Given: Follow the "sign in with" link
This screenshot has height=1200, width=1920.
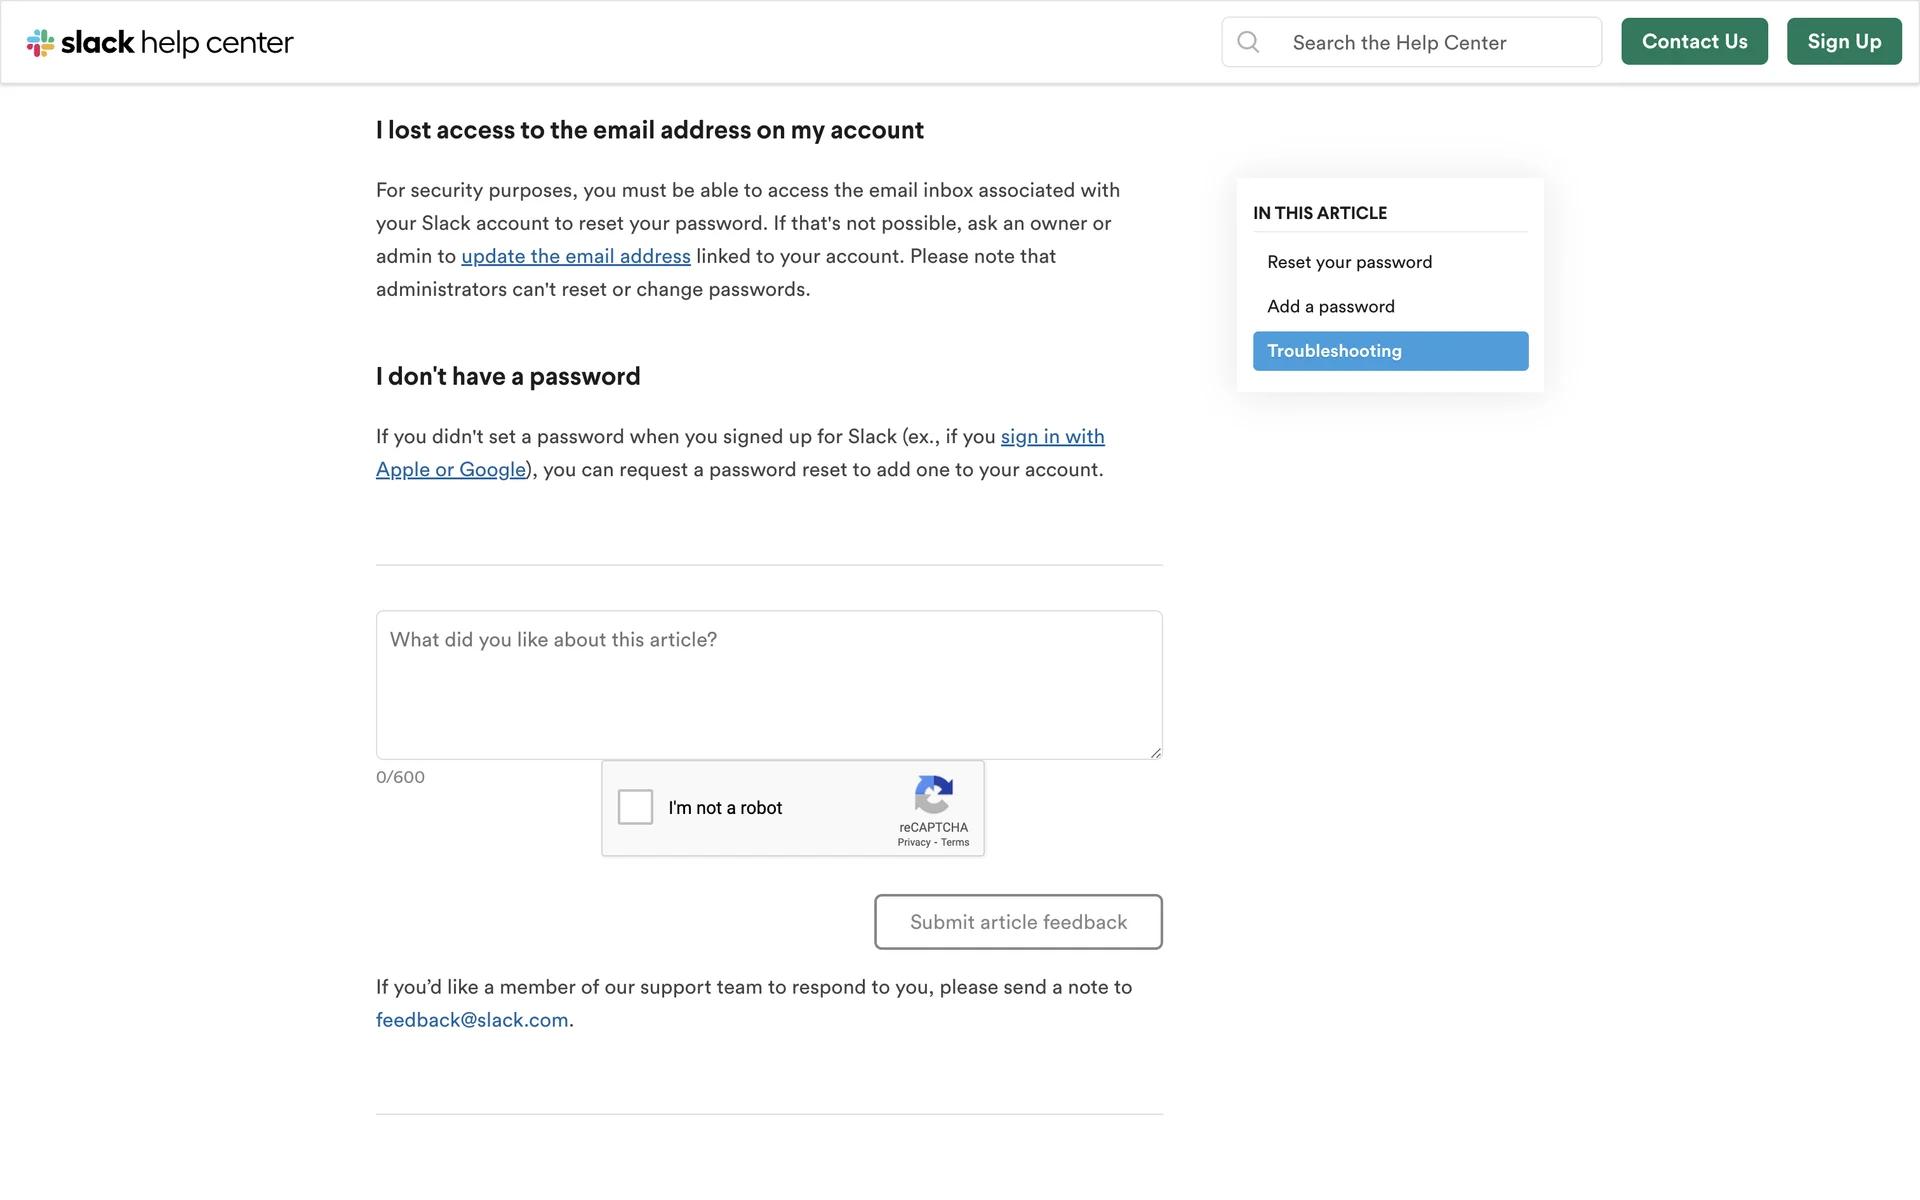Looking at the screenshot, I should tap(1052, 437).
